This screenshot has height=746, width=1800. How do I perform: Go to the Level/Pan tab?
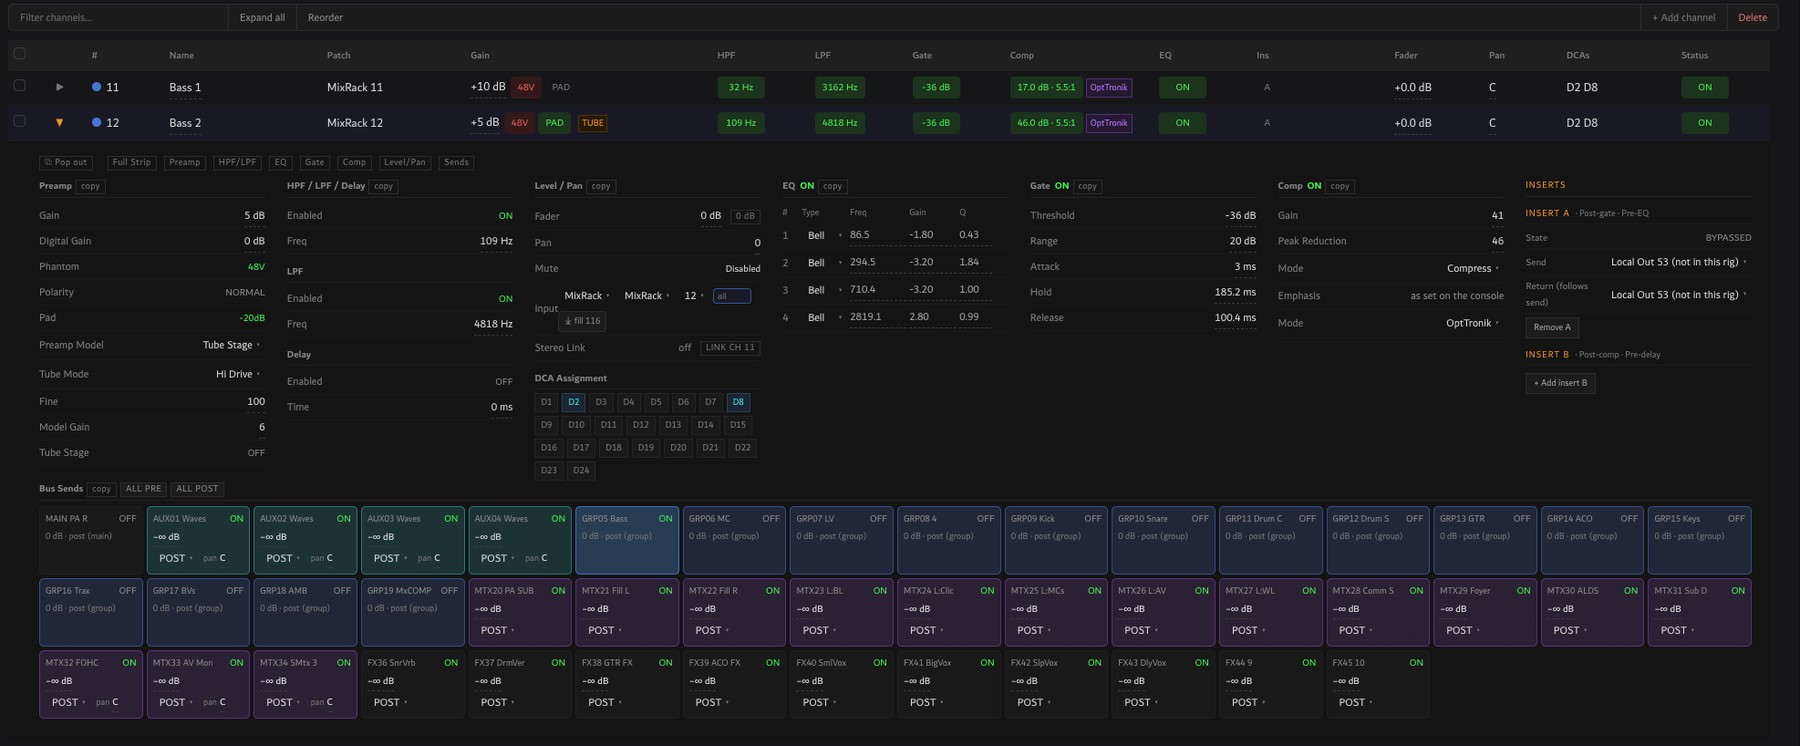point(405,162)
